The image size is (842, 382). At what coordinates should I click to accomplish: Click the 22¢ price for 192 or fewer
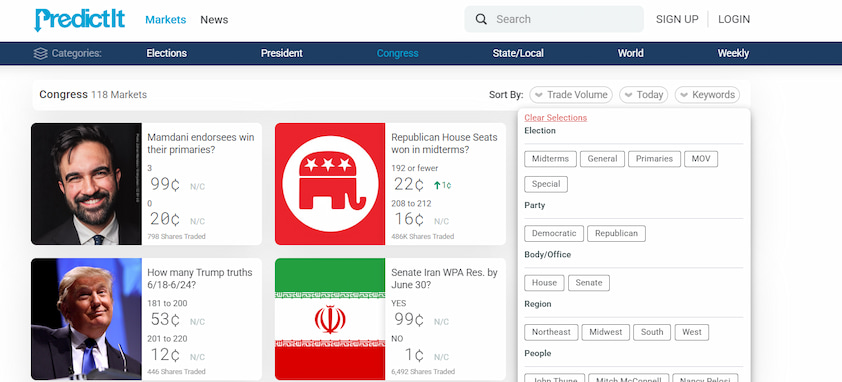click(409, 185)
